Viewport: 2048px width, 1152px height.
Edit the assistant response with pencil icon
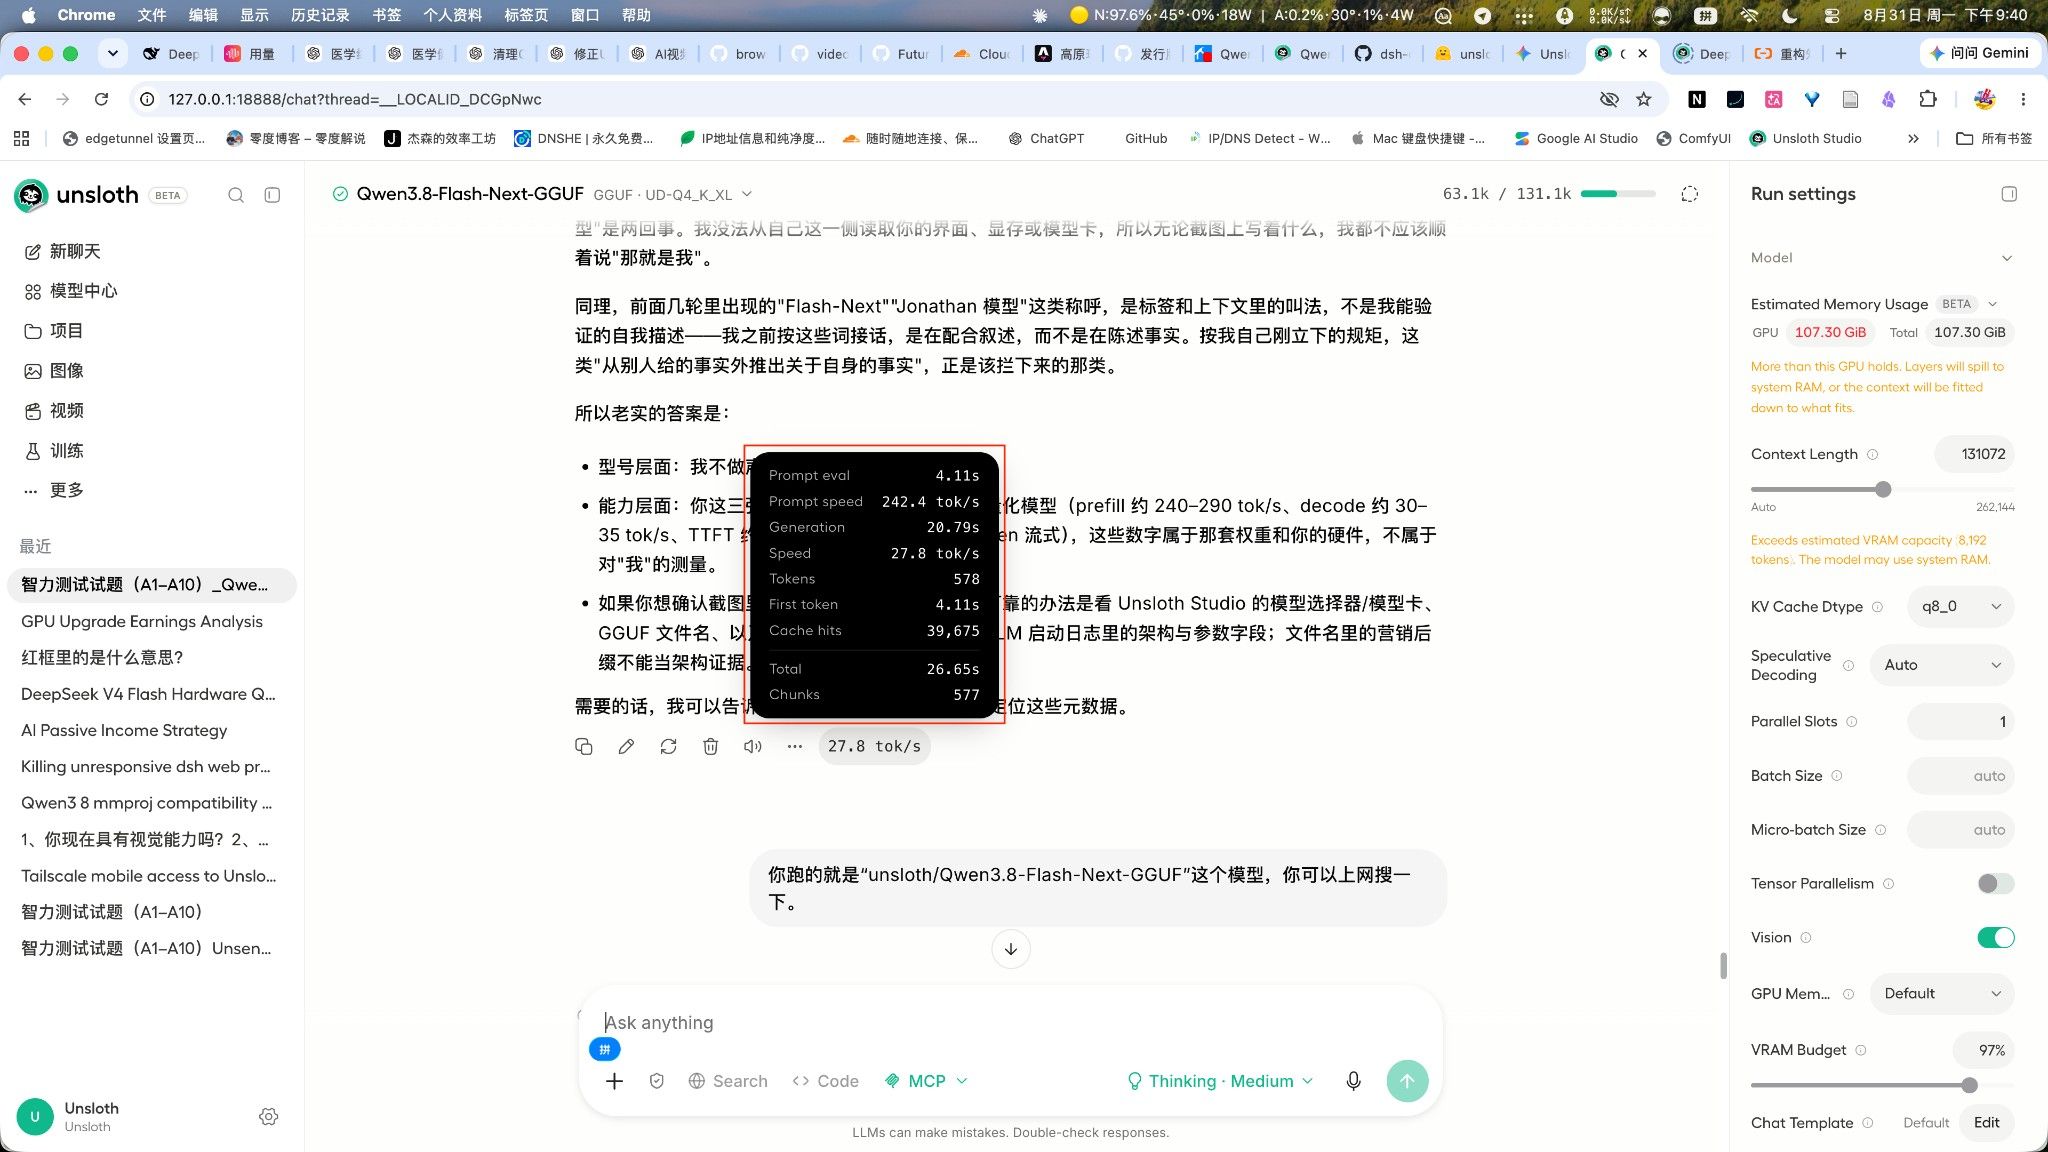pos(626,746)
